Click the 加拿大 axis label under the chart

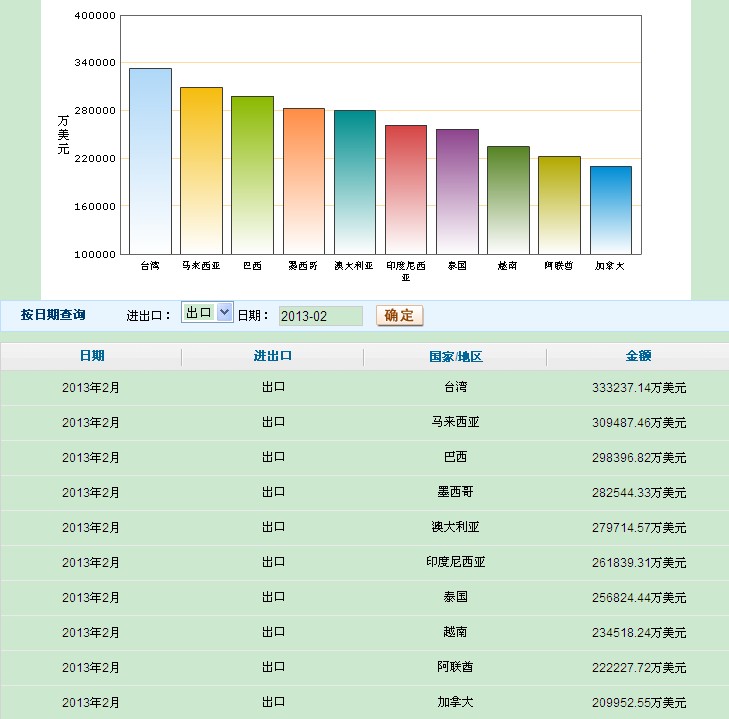coord(610,266)
